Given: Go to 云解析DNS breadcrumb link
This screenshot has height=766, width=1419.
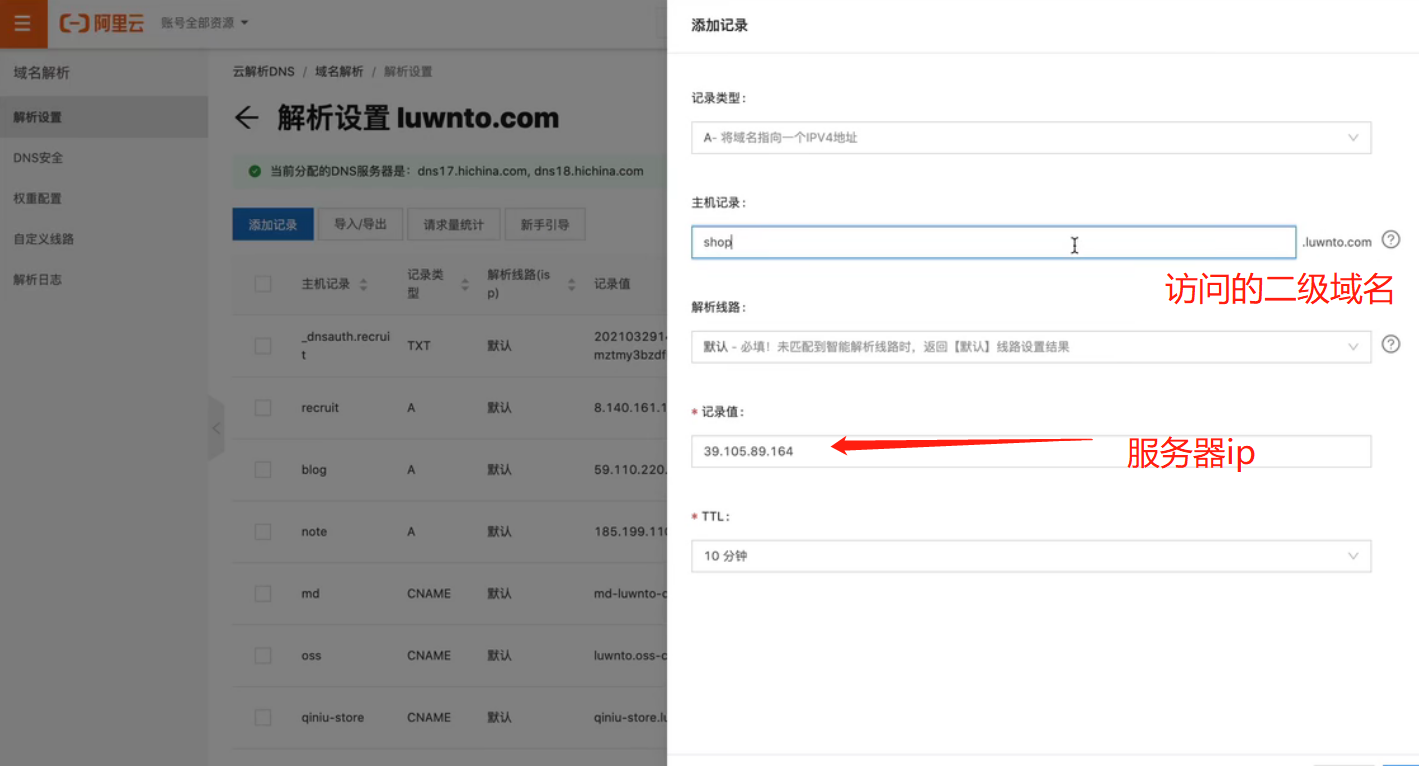Looking at the screenshot, I should coord(264,72).
